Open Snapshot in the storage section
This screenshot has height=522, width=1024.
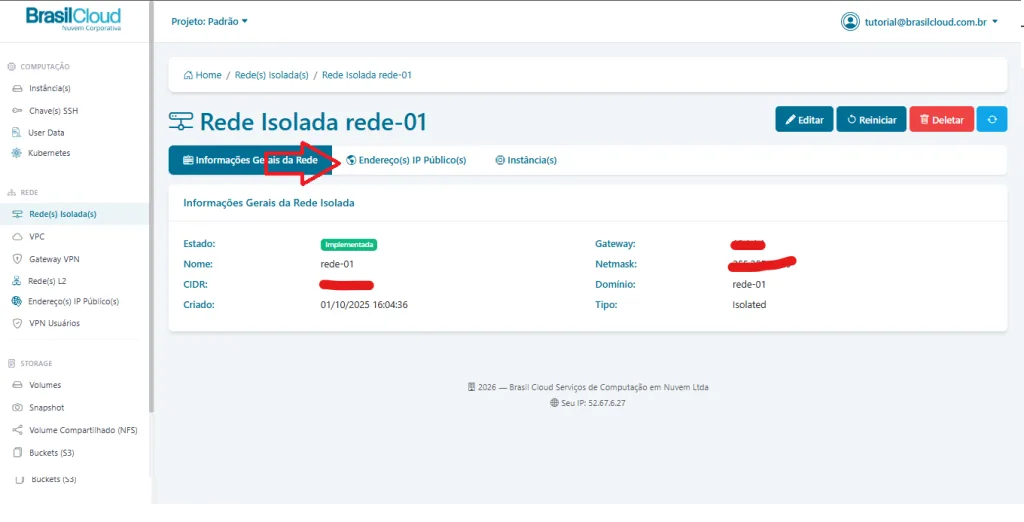coord(46,408)
